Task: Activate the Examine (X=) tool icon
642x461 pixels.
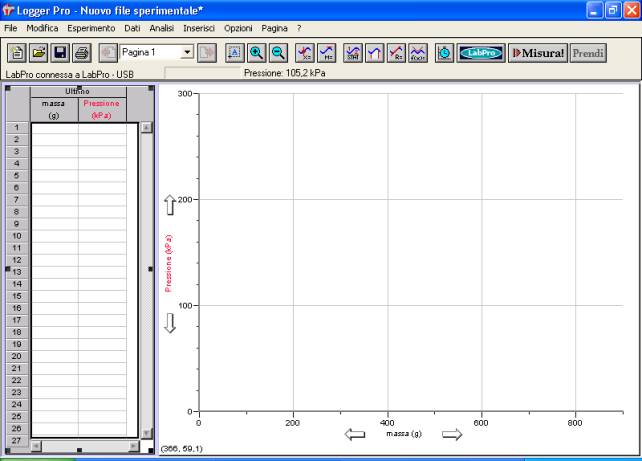Action: click(305, 53)
